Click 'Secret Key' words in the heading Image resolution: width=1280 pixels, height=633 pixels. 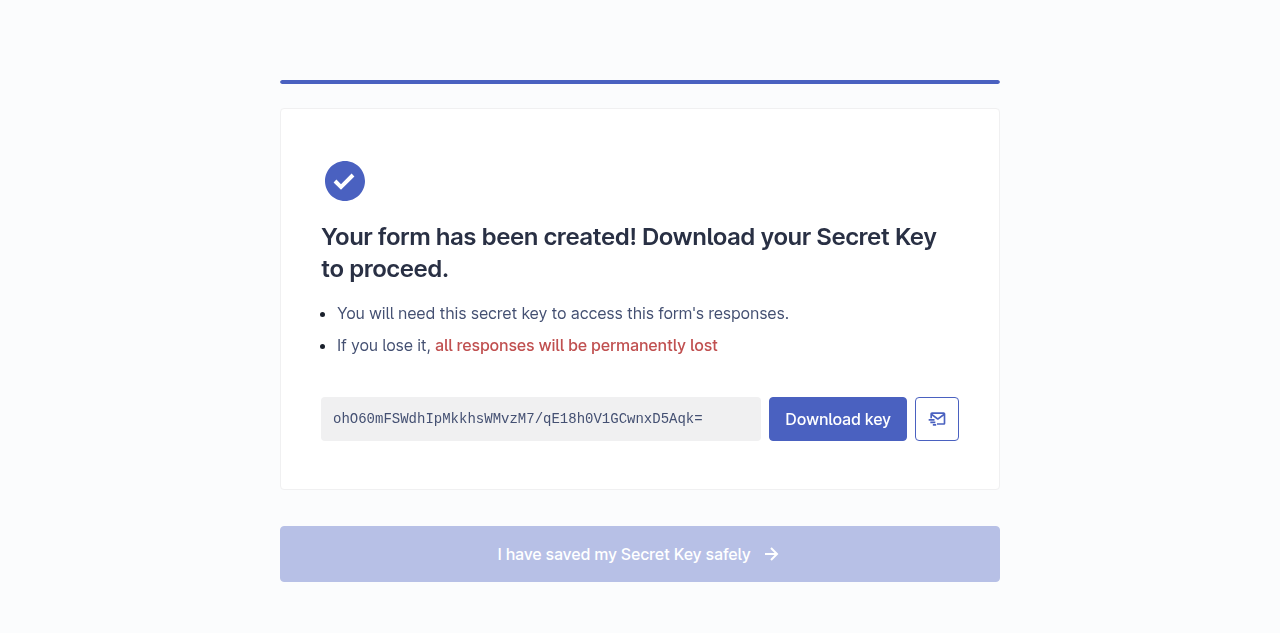tap(877, 237)
